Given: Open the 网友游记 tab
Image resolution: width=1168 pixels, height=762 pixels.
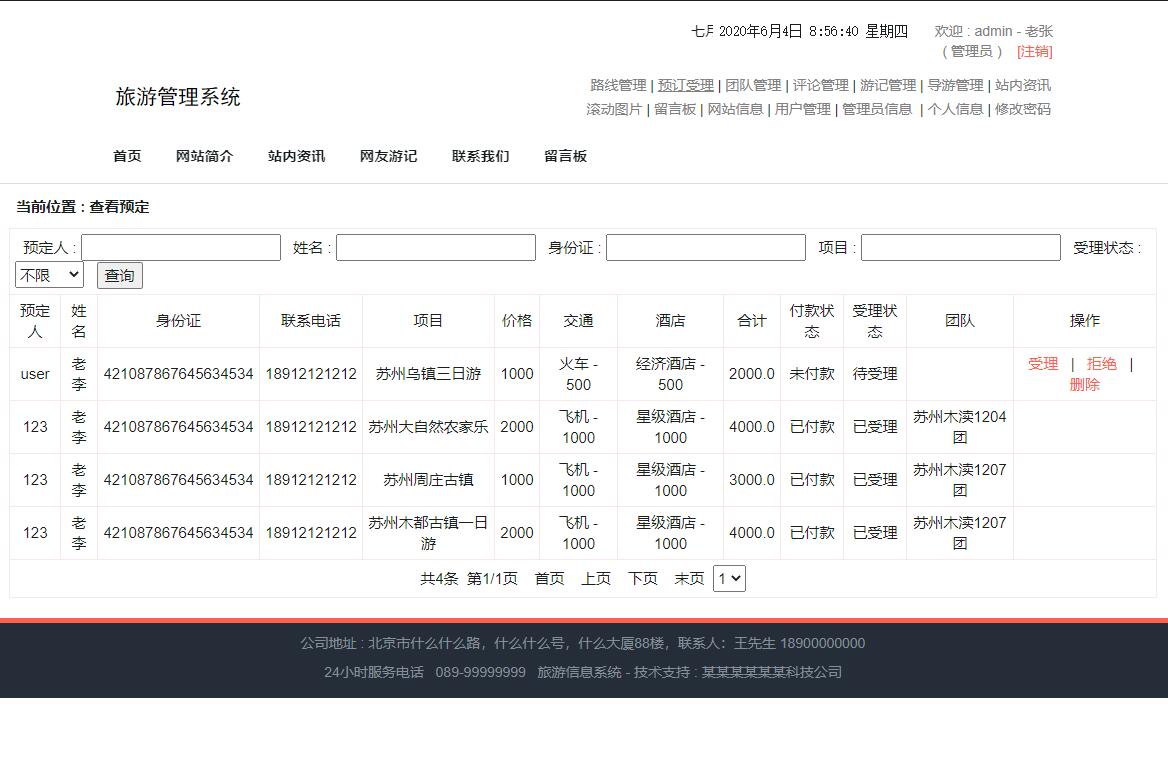Looking at the screenshot, I should pos(388,156).
